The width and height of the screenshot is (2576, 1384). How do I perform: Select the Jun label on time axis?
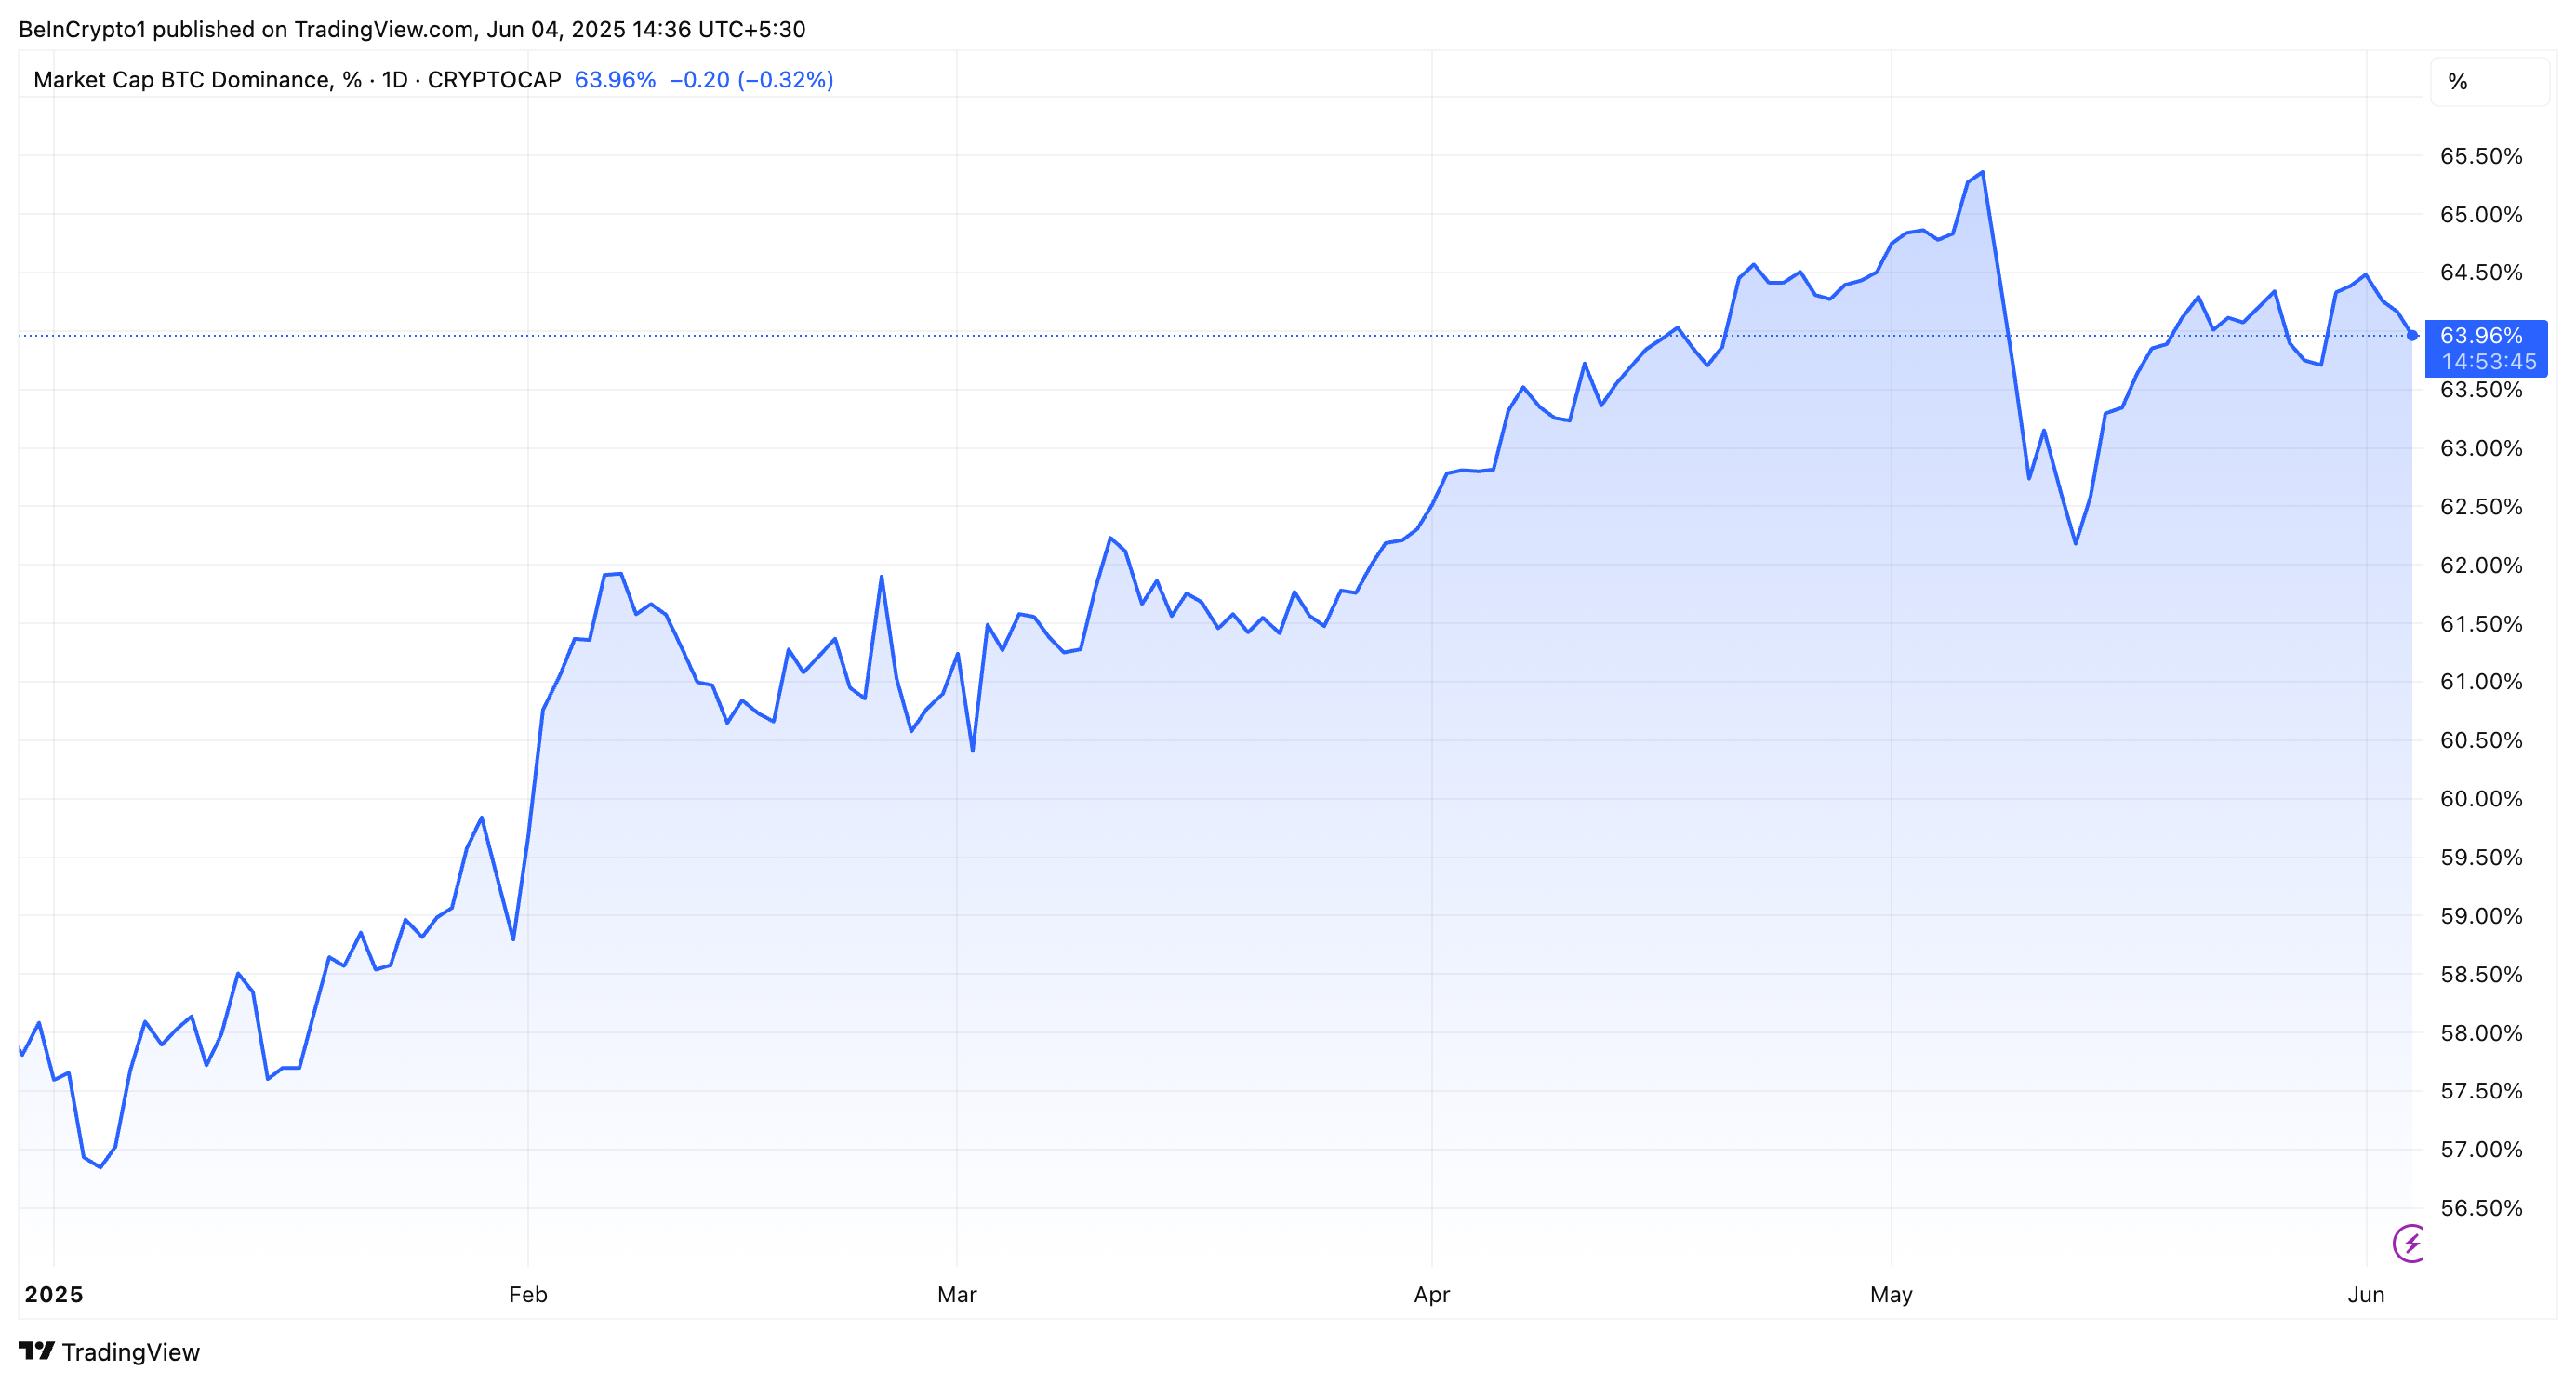point(2366,1294)
